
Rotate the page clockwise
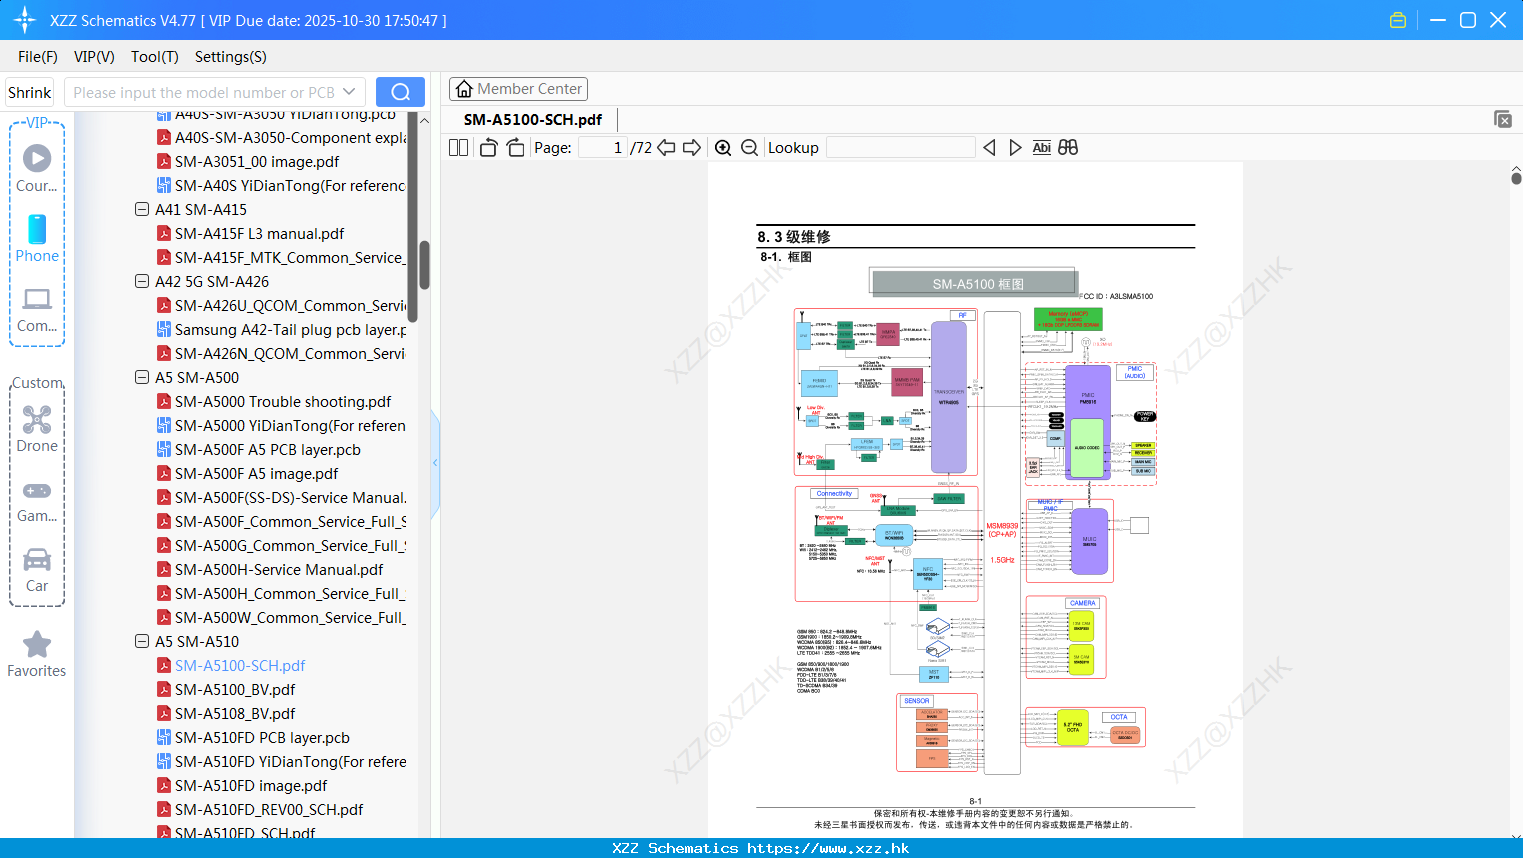pos(515,147)
